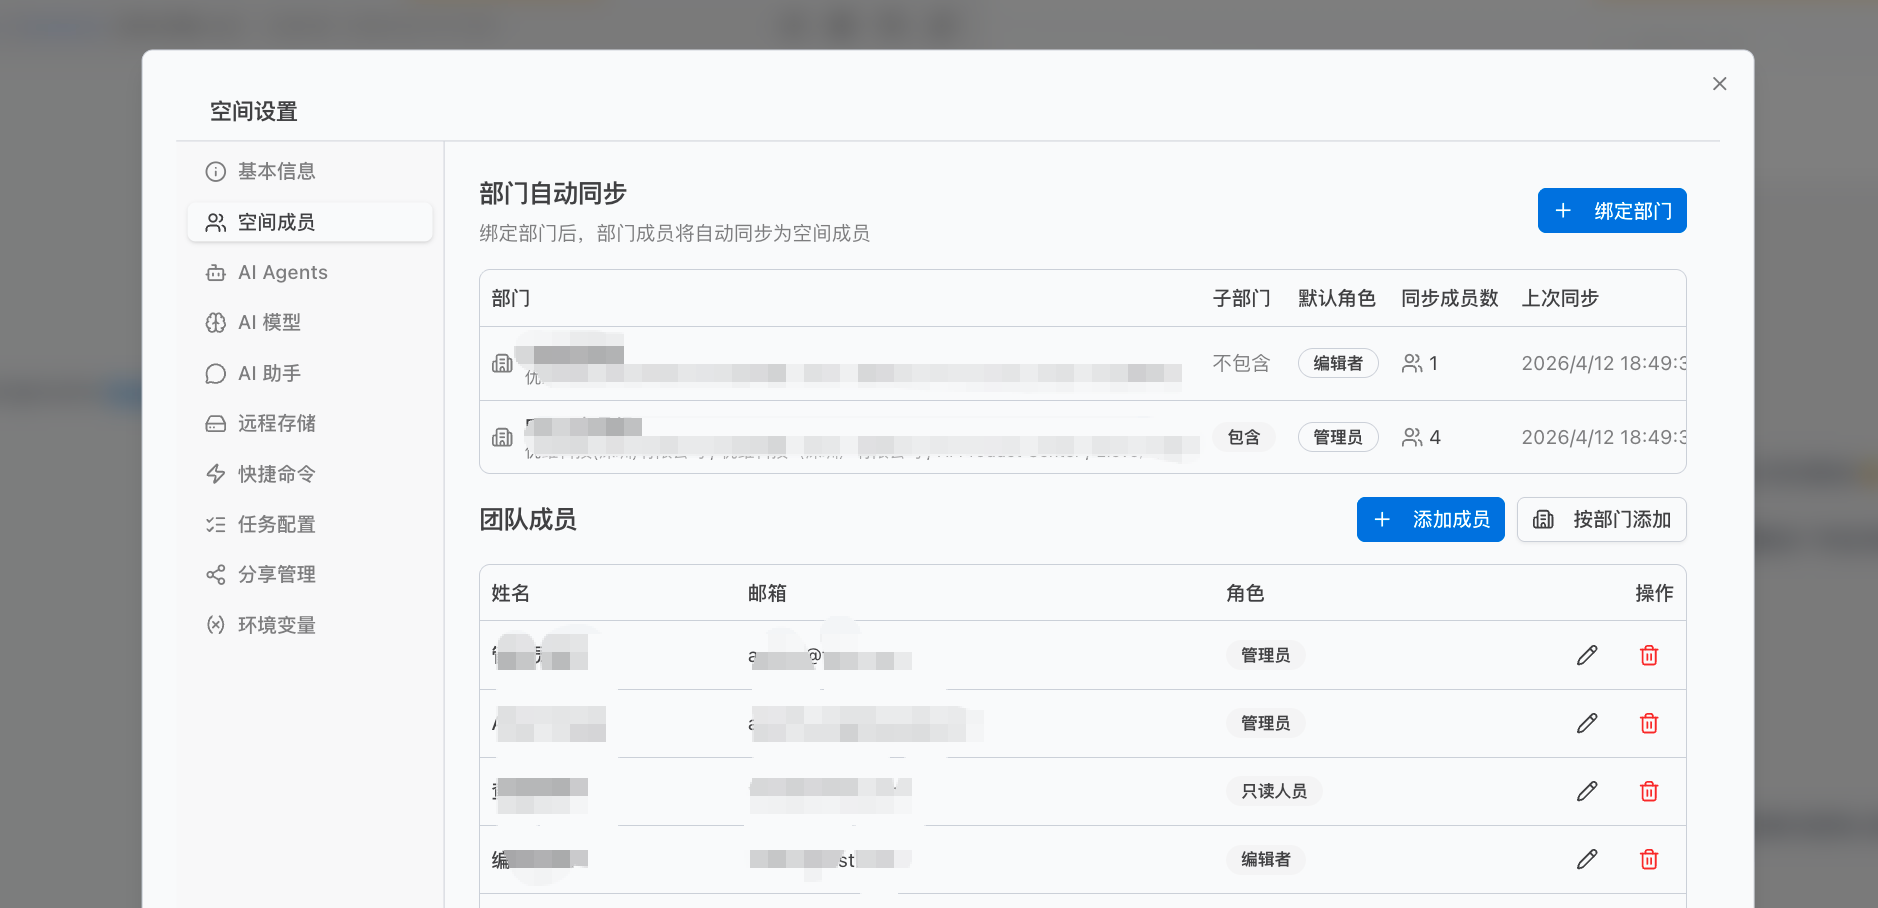This screenshot has height=908, width=1878.
Task: Click the share icon next to 分享管理
Action: (x=216, y=574)
